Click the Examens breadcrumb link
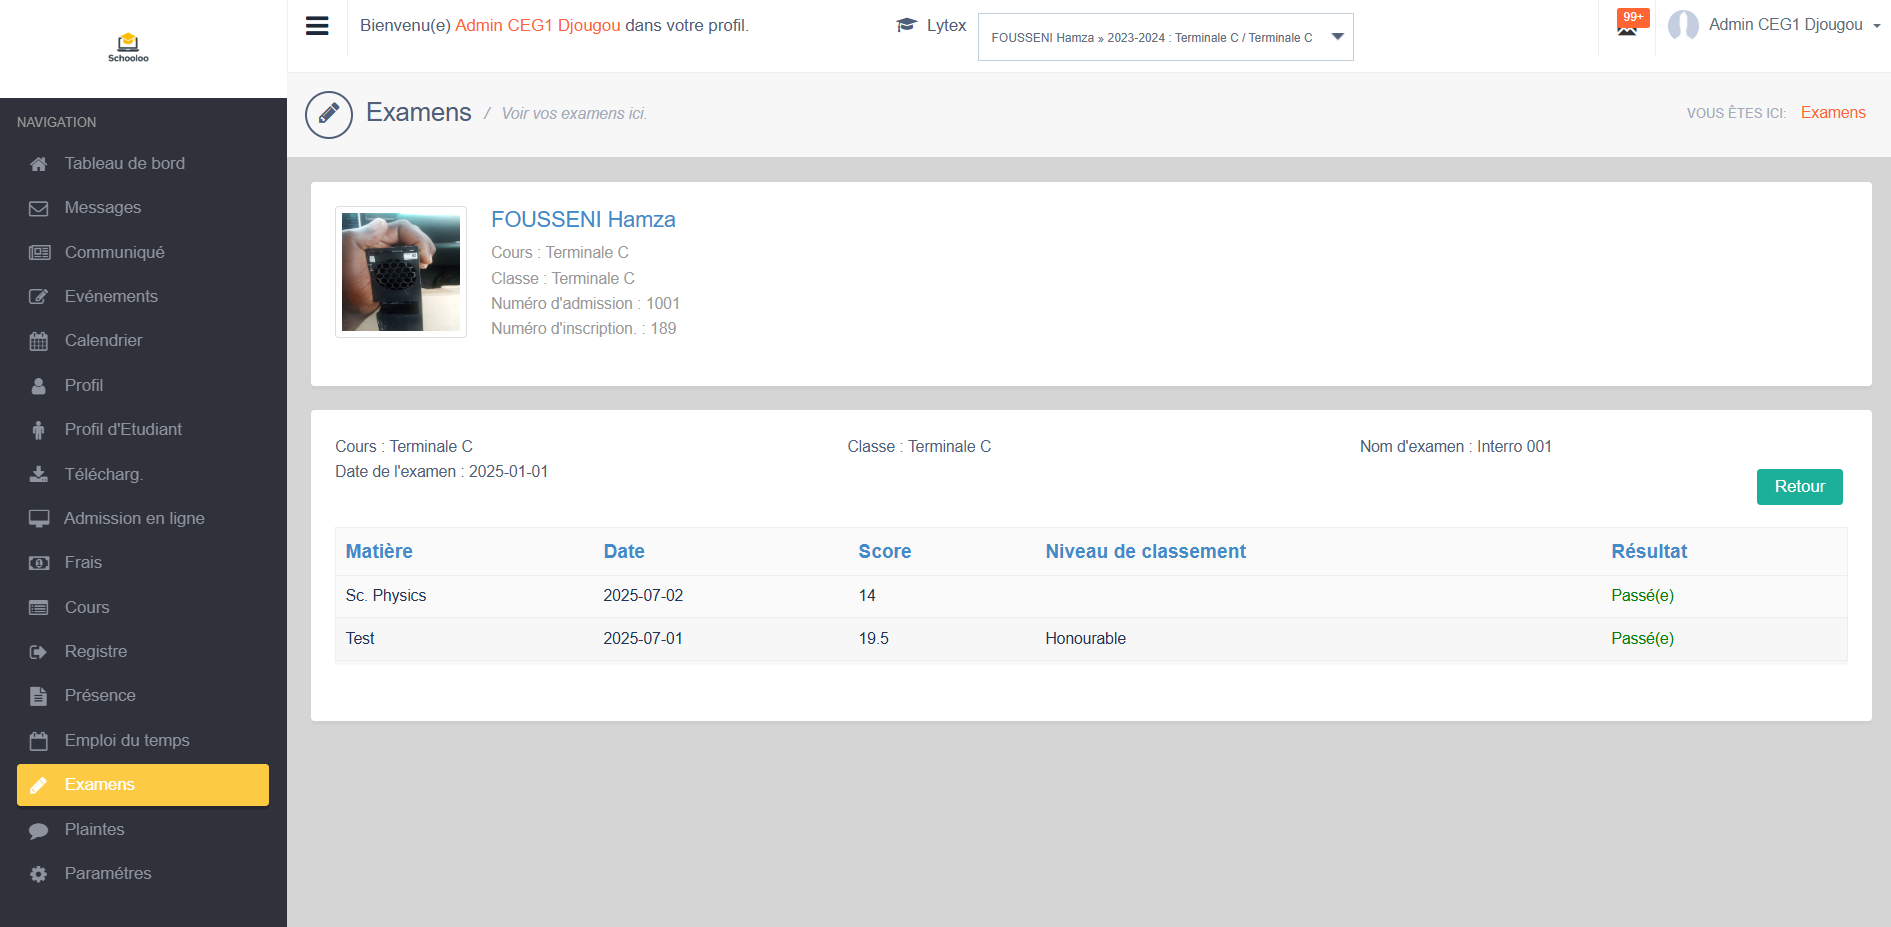This screenshot has width=1891, height=927. (x=1832, y=113)
